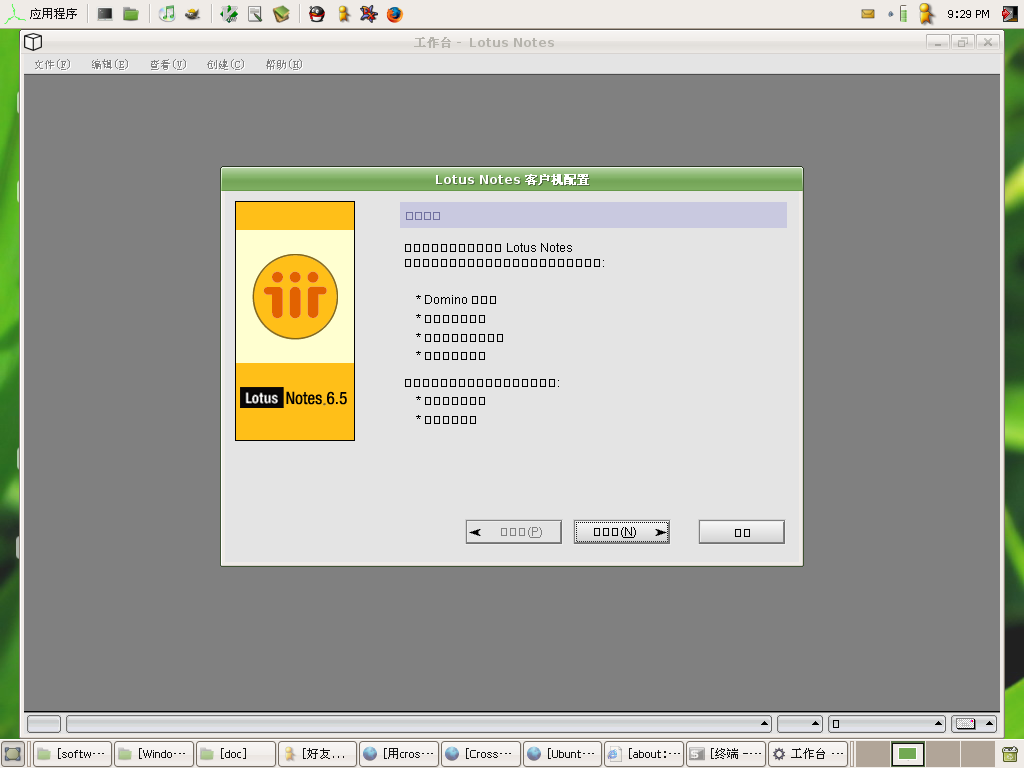Viewport: 1024px width, 768px height.
Task: Click the dialog title 'Lotus Notes 客户机配置'
Action: [512, 180]
